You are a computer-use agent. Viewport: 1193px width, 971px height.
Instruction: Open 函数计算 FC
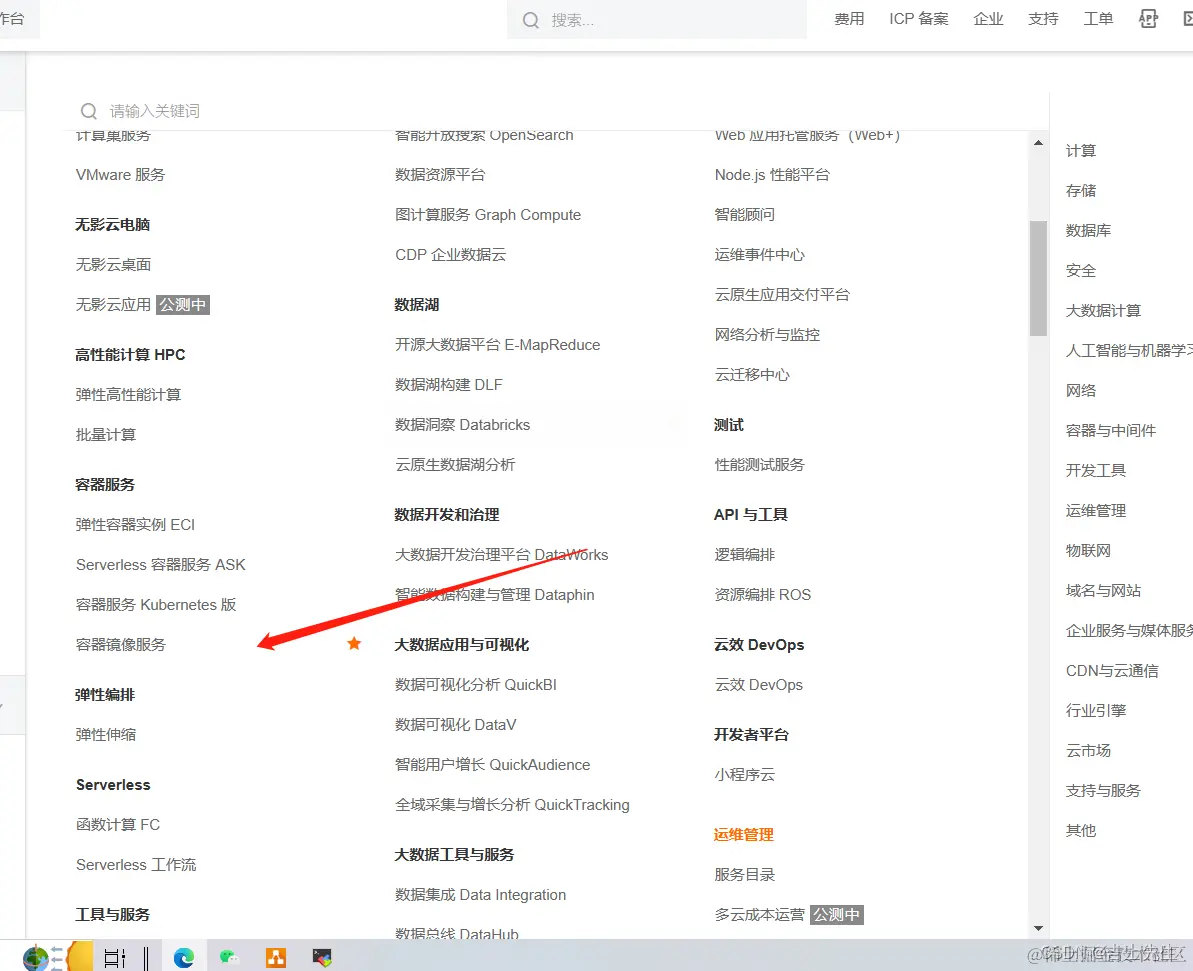point(118,824)
